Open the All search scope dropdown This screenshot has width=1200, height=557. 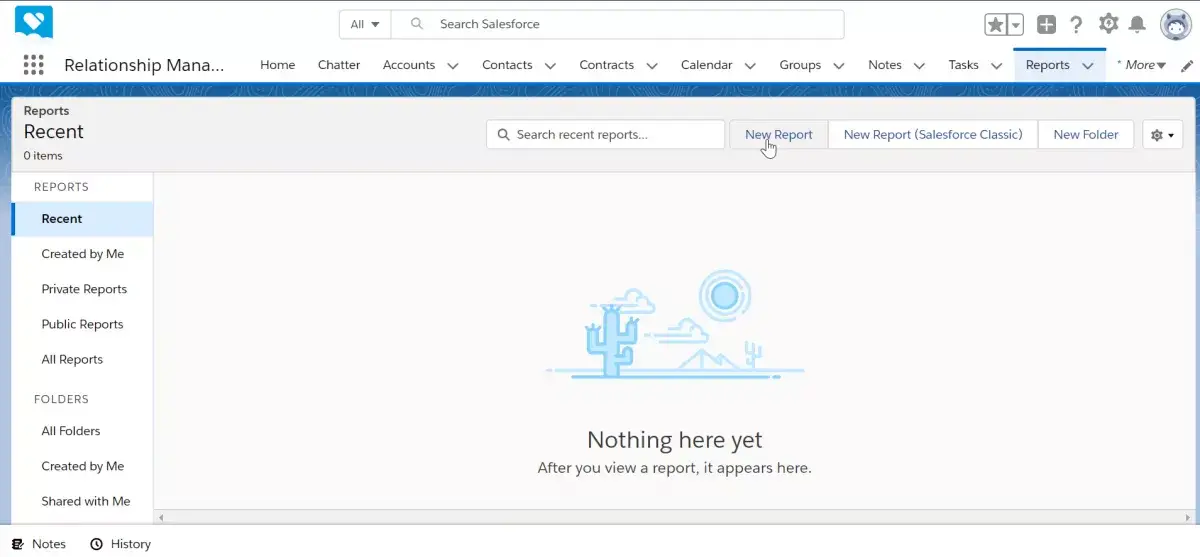365,24
